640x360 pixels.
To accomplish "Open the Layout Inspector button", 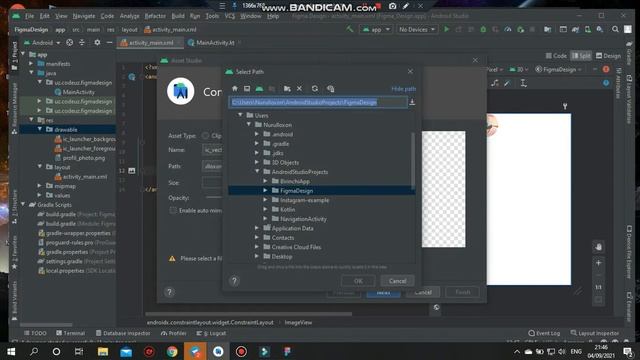I will (x=595, y=333).
